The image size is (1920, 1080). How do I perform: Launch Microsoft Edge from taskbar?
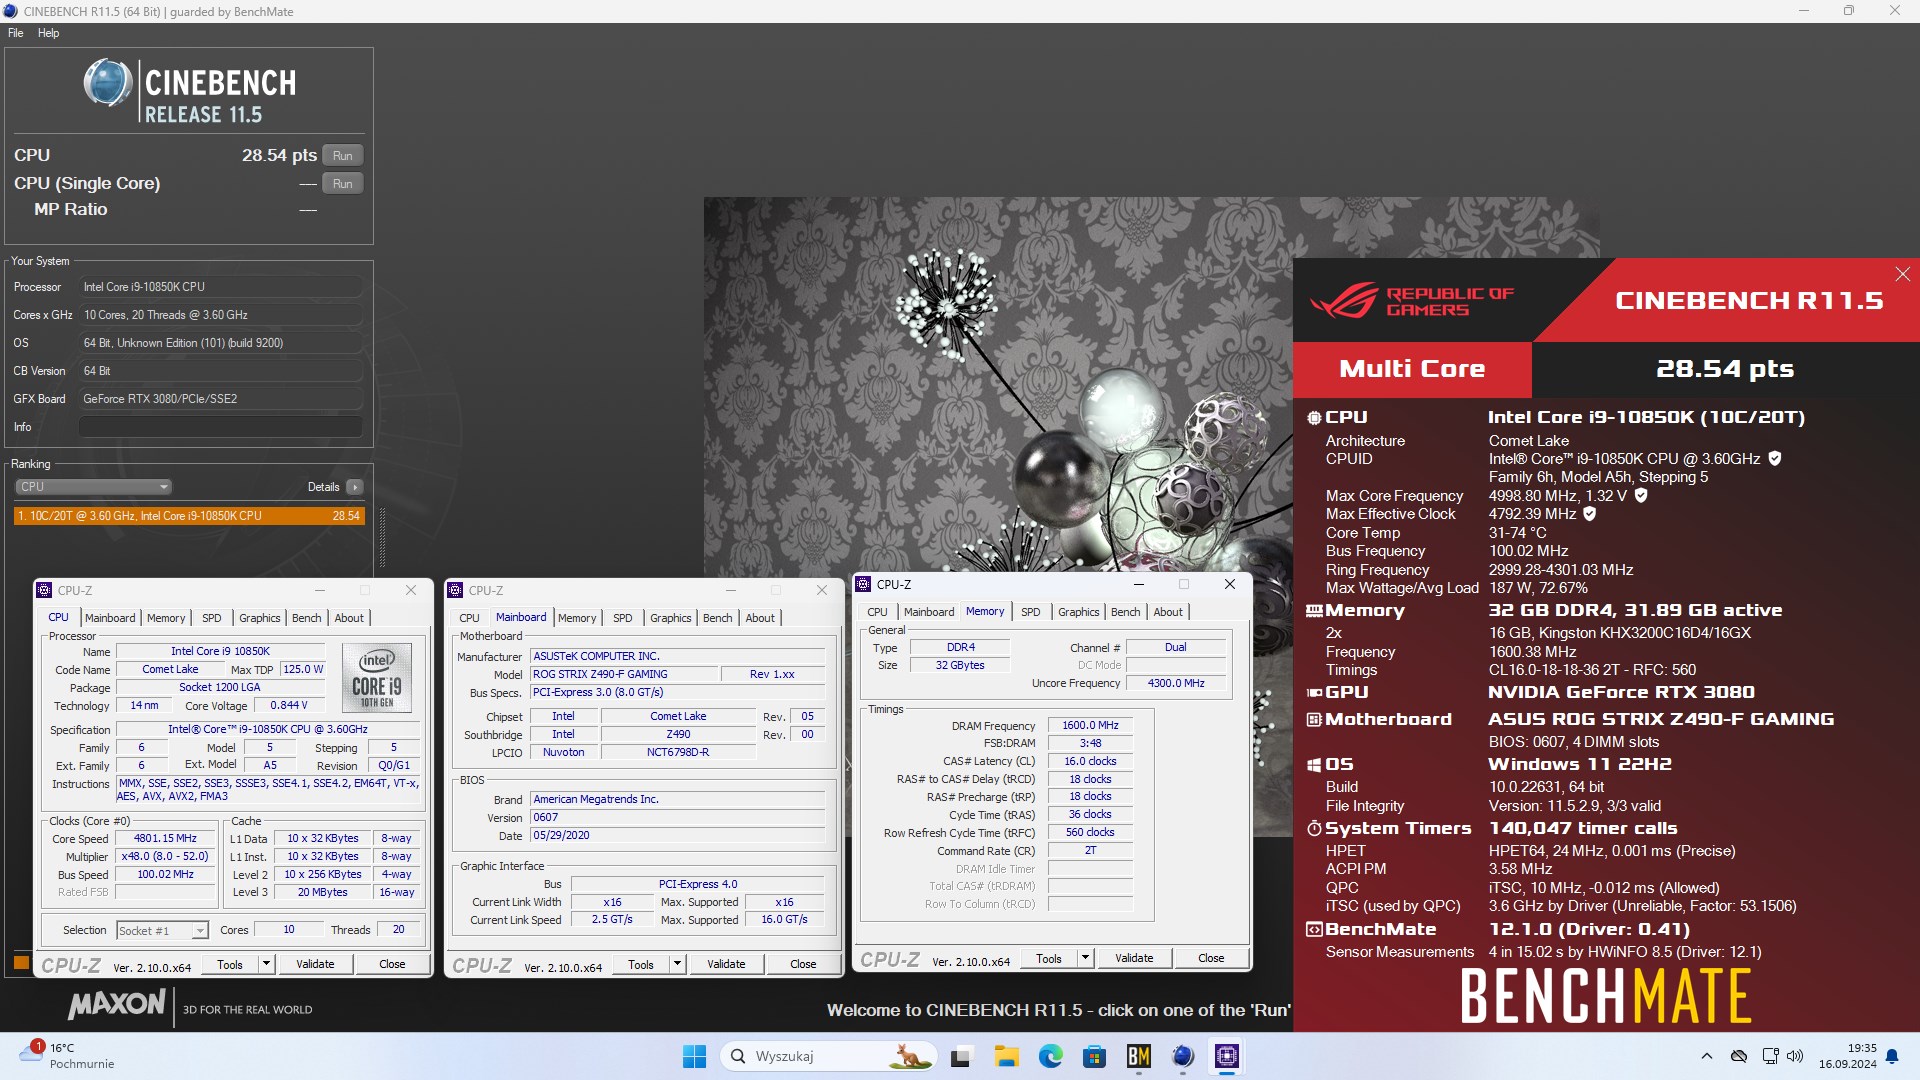(x=1050, y=1056)
